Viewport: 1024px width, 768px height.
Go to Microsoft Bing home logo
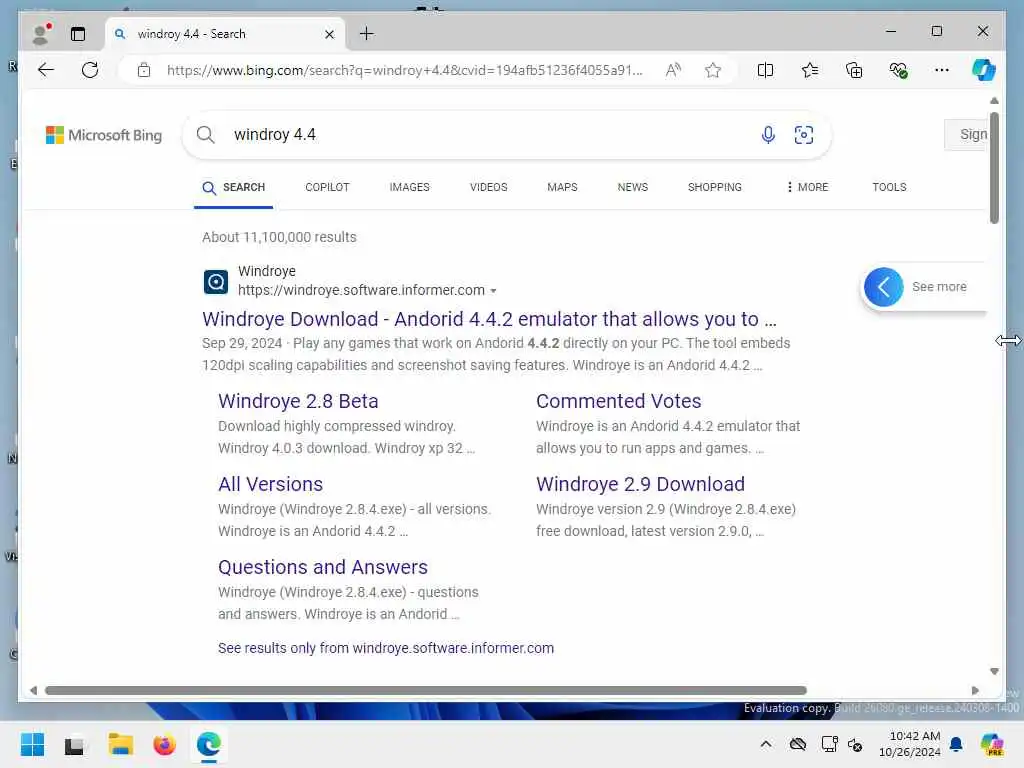(104, 135)
